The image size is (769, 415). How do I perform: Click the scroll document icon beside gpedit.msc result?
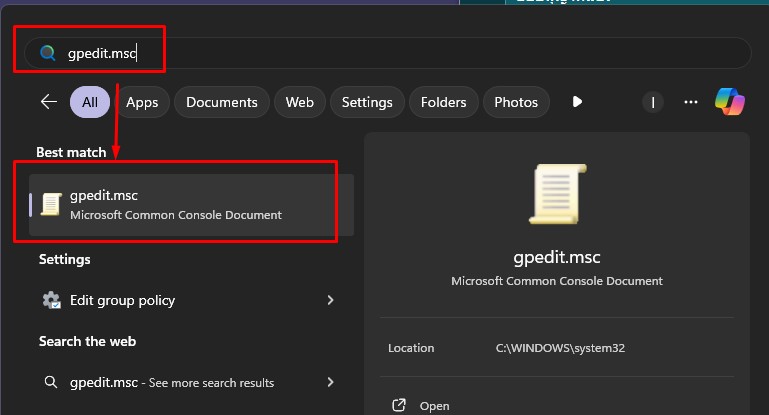51,205
